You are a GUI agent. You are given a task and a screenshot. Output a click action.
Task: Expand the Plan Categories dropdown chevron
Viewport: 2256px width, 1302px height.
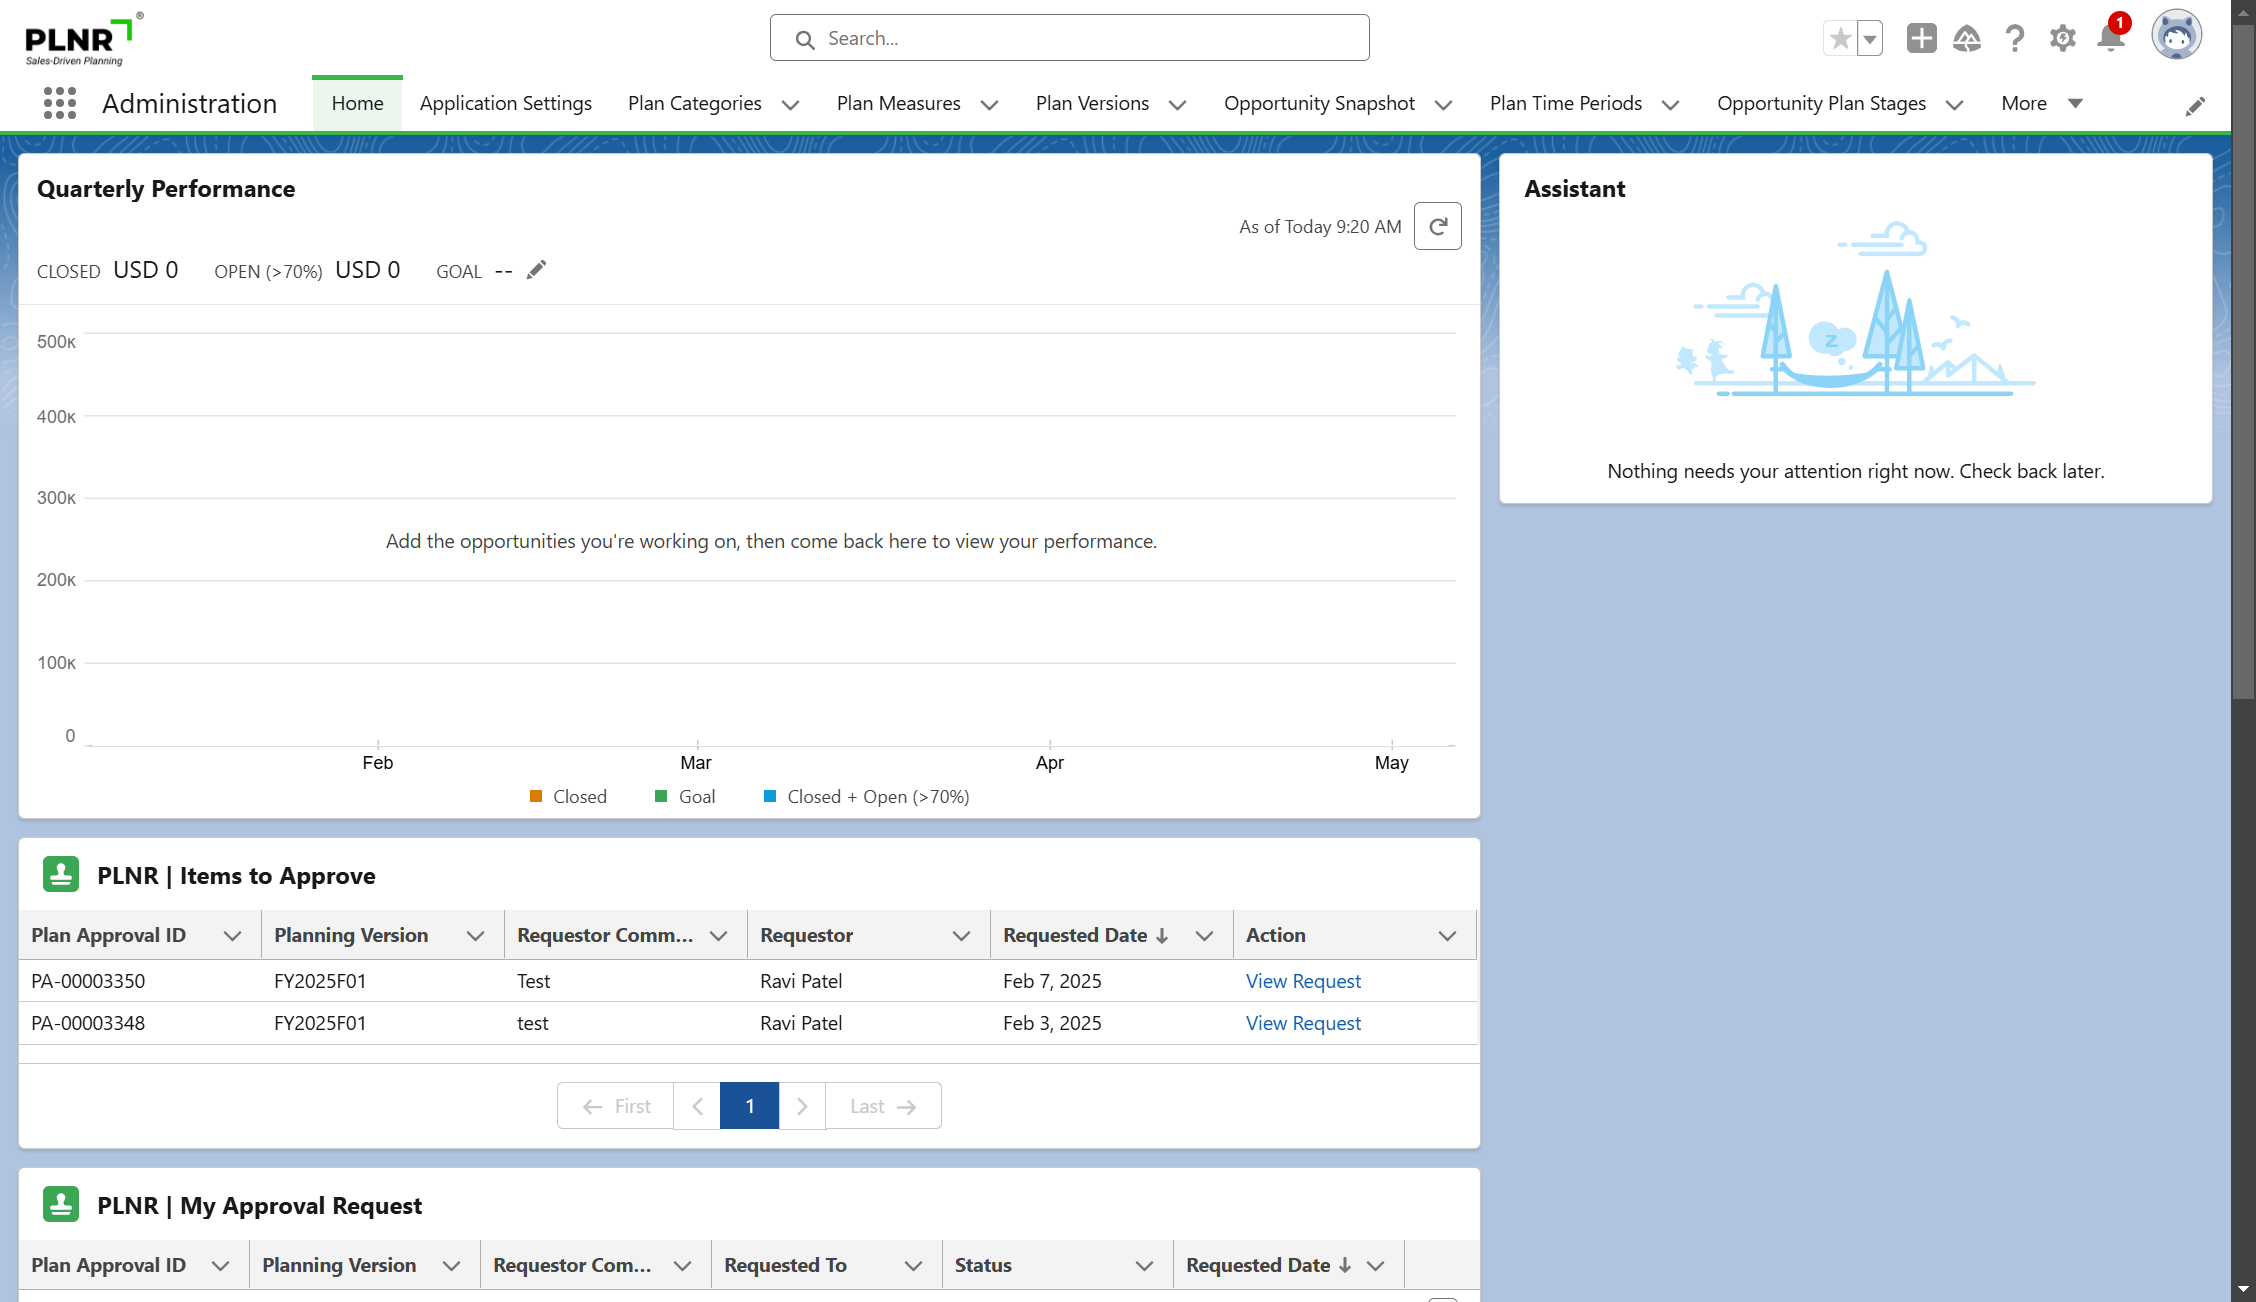tap(790, 105)
